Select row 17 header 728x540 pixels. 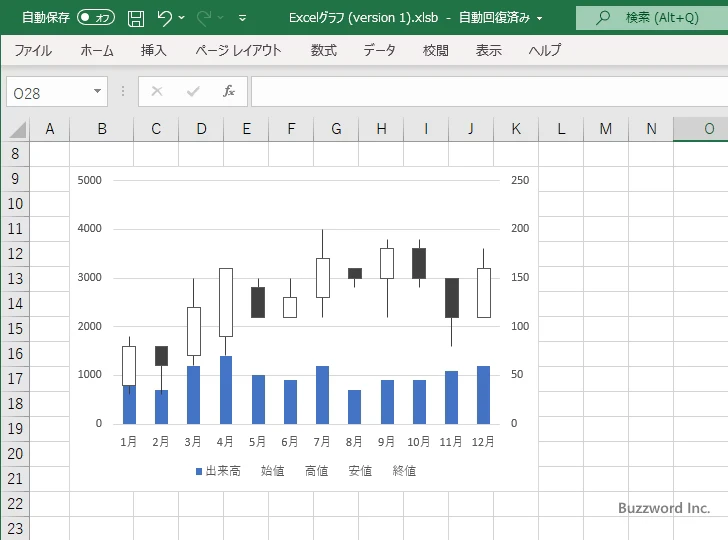(x=15, y=378)
